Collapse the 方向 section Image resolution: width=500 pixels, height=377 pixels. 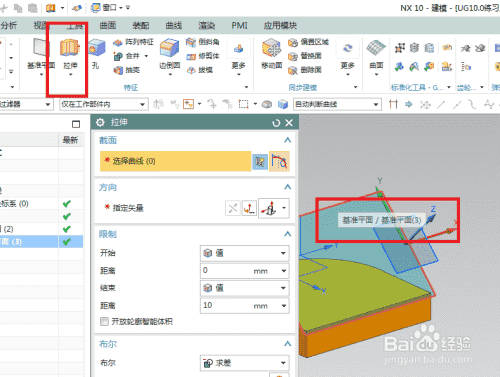(287, 187)
